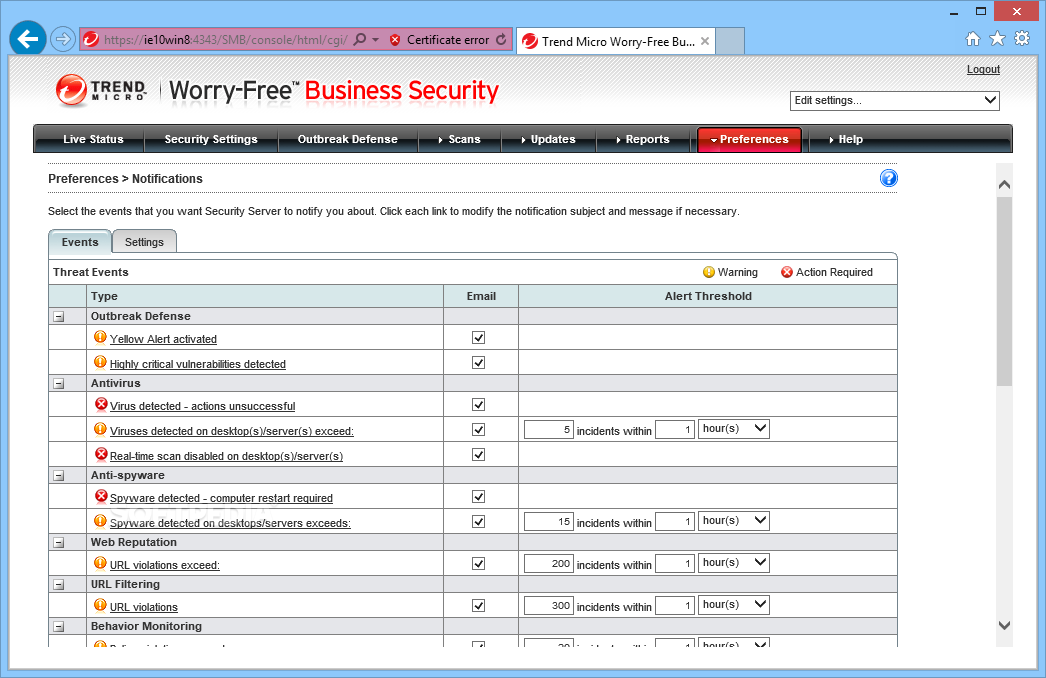Collapse the Behavior Monitoring group
The height and width of the screenshot is (678, 1046).
[59, 627]
